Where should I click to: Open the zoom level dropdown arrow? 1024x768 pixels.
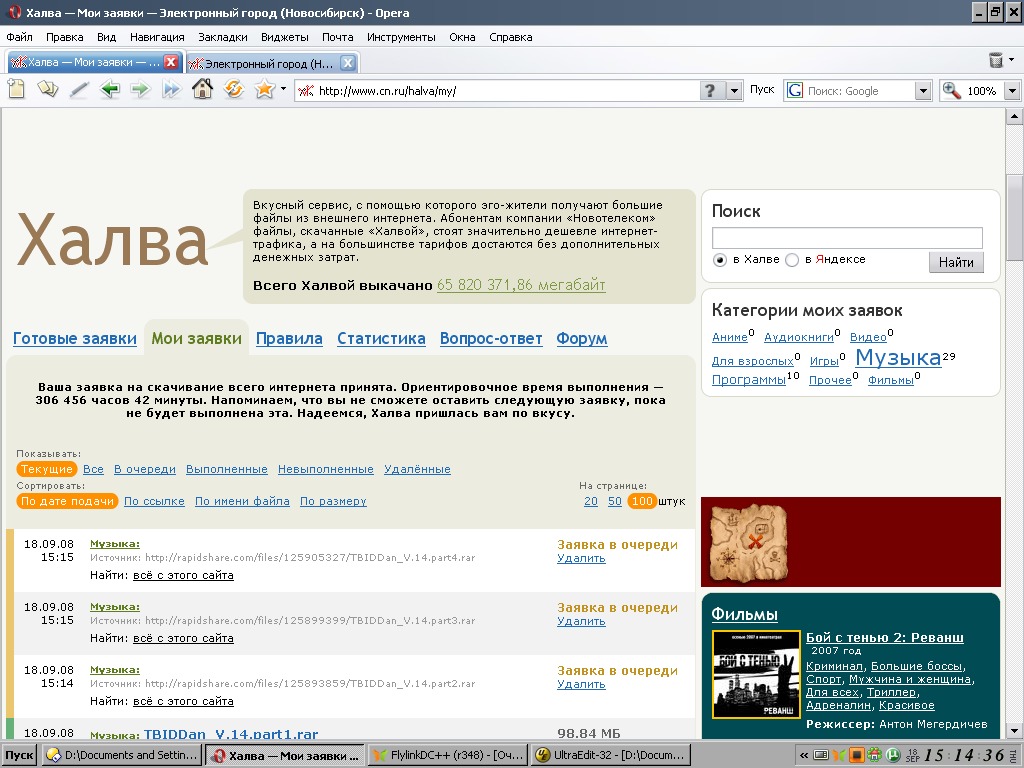pos(1012,90)
